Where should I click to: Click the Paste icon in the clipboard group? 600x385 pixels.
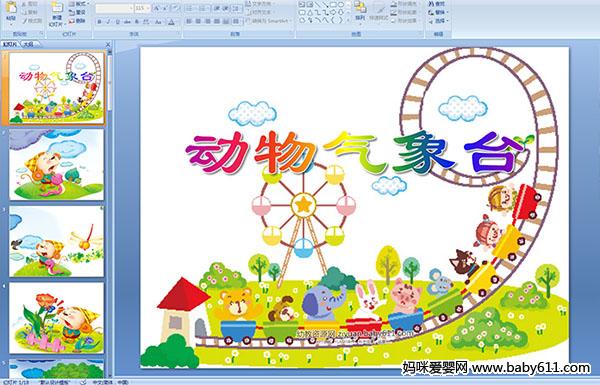pyautogui.click(x=11, y=11)
